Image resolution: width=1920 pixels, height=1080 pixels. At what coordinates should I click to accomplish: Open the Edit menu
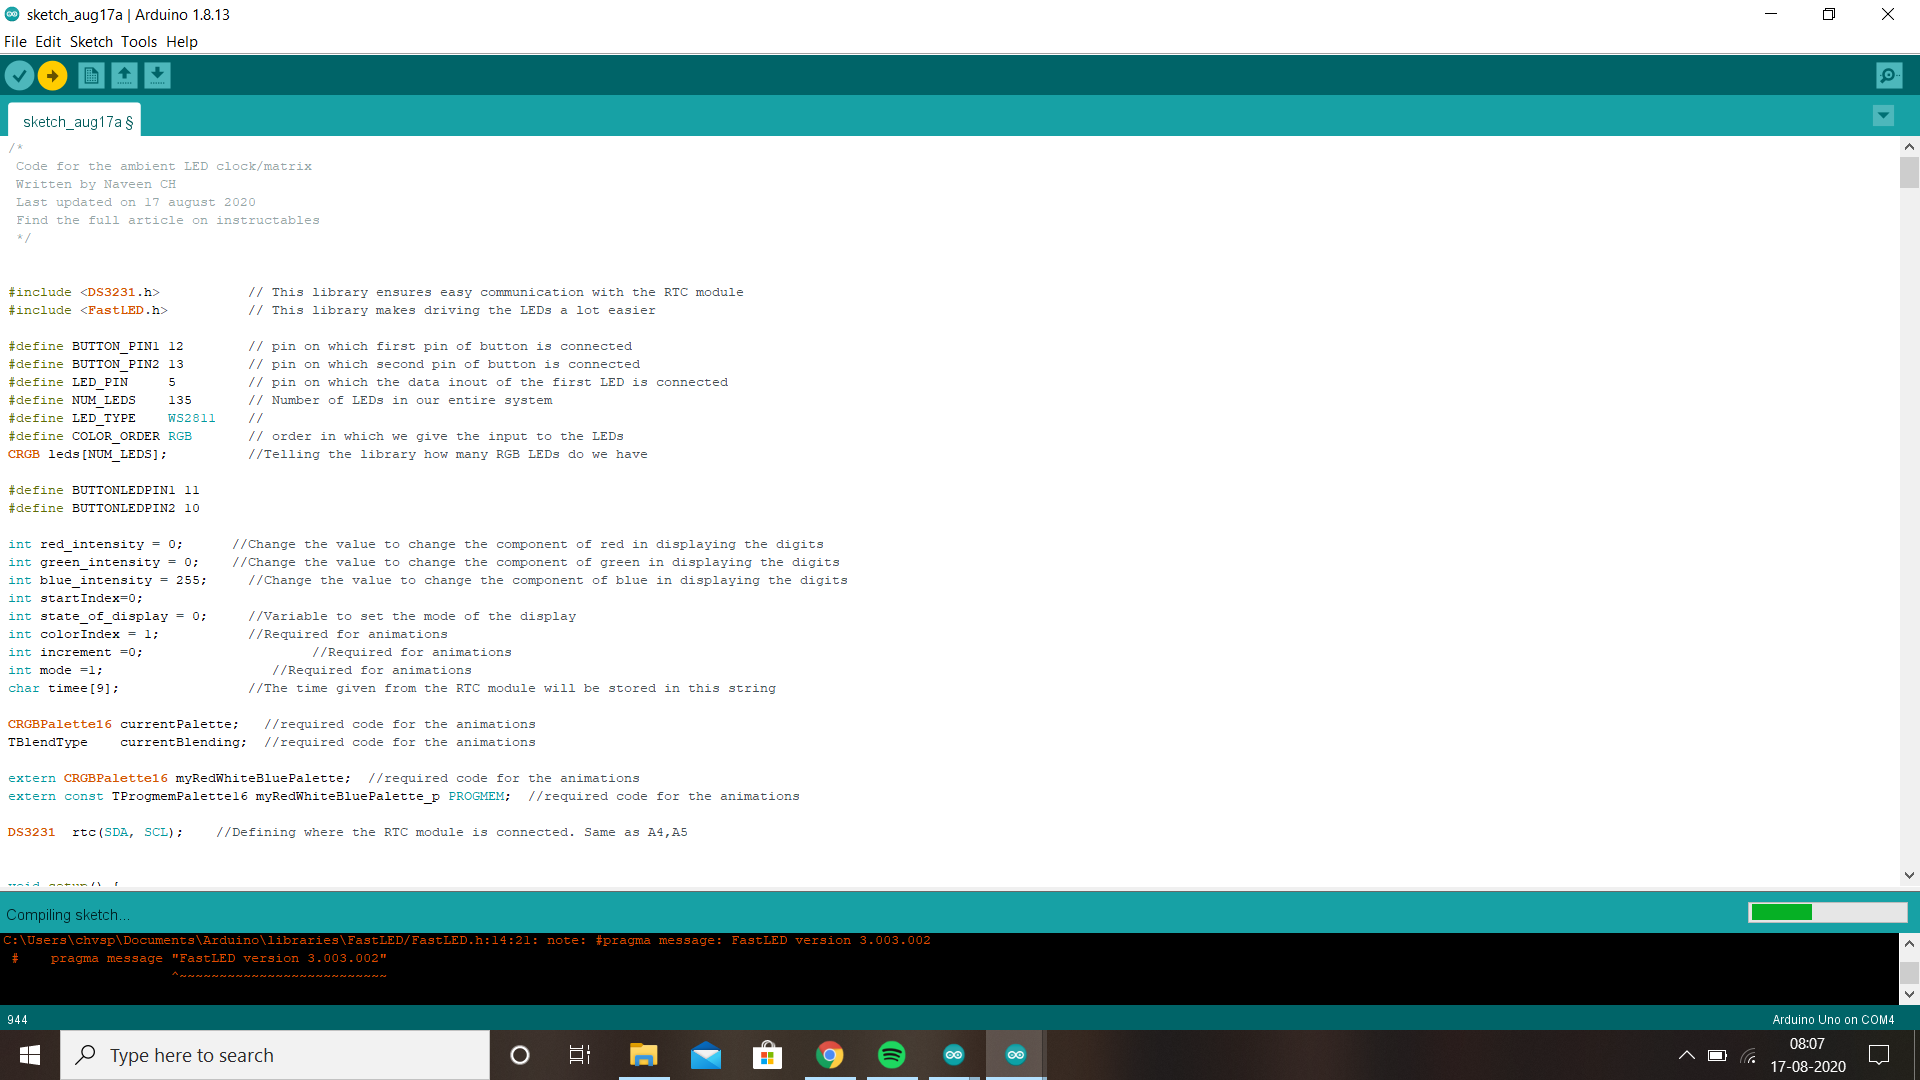coord(48,42)
